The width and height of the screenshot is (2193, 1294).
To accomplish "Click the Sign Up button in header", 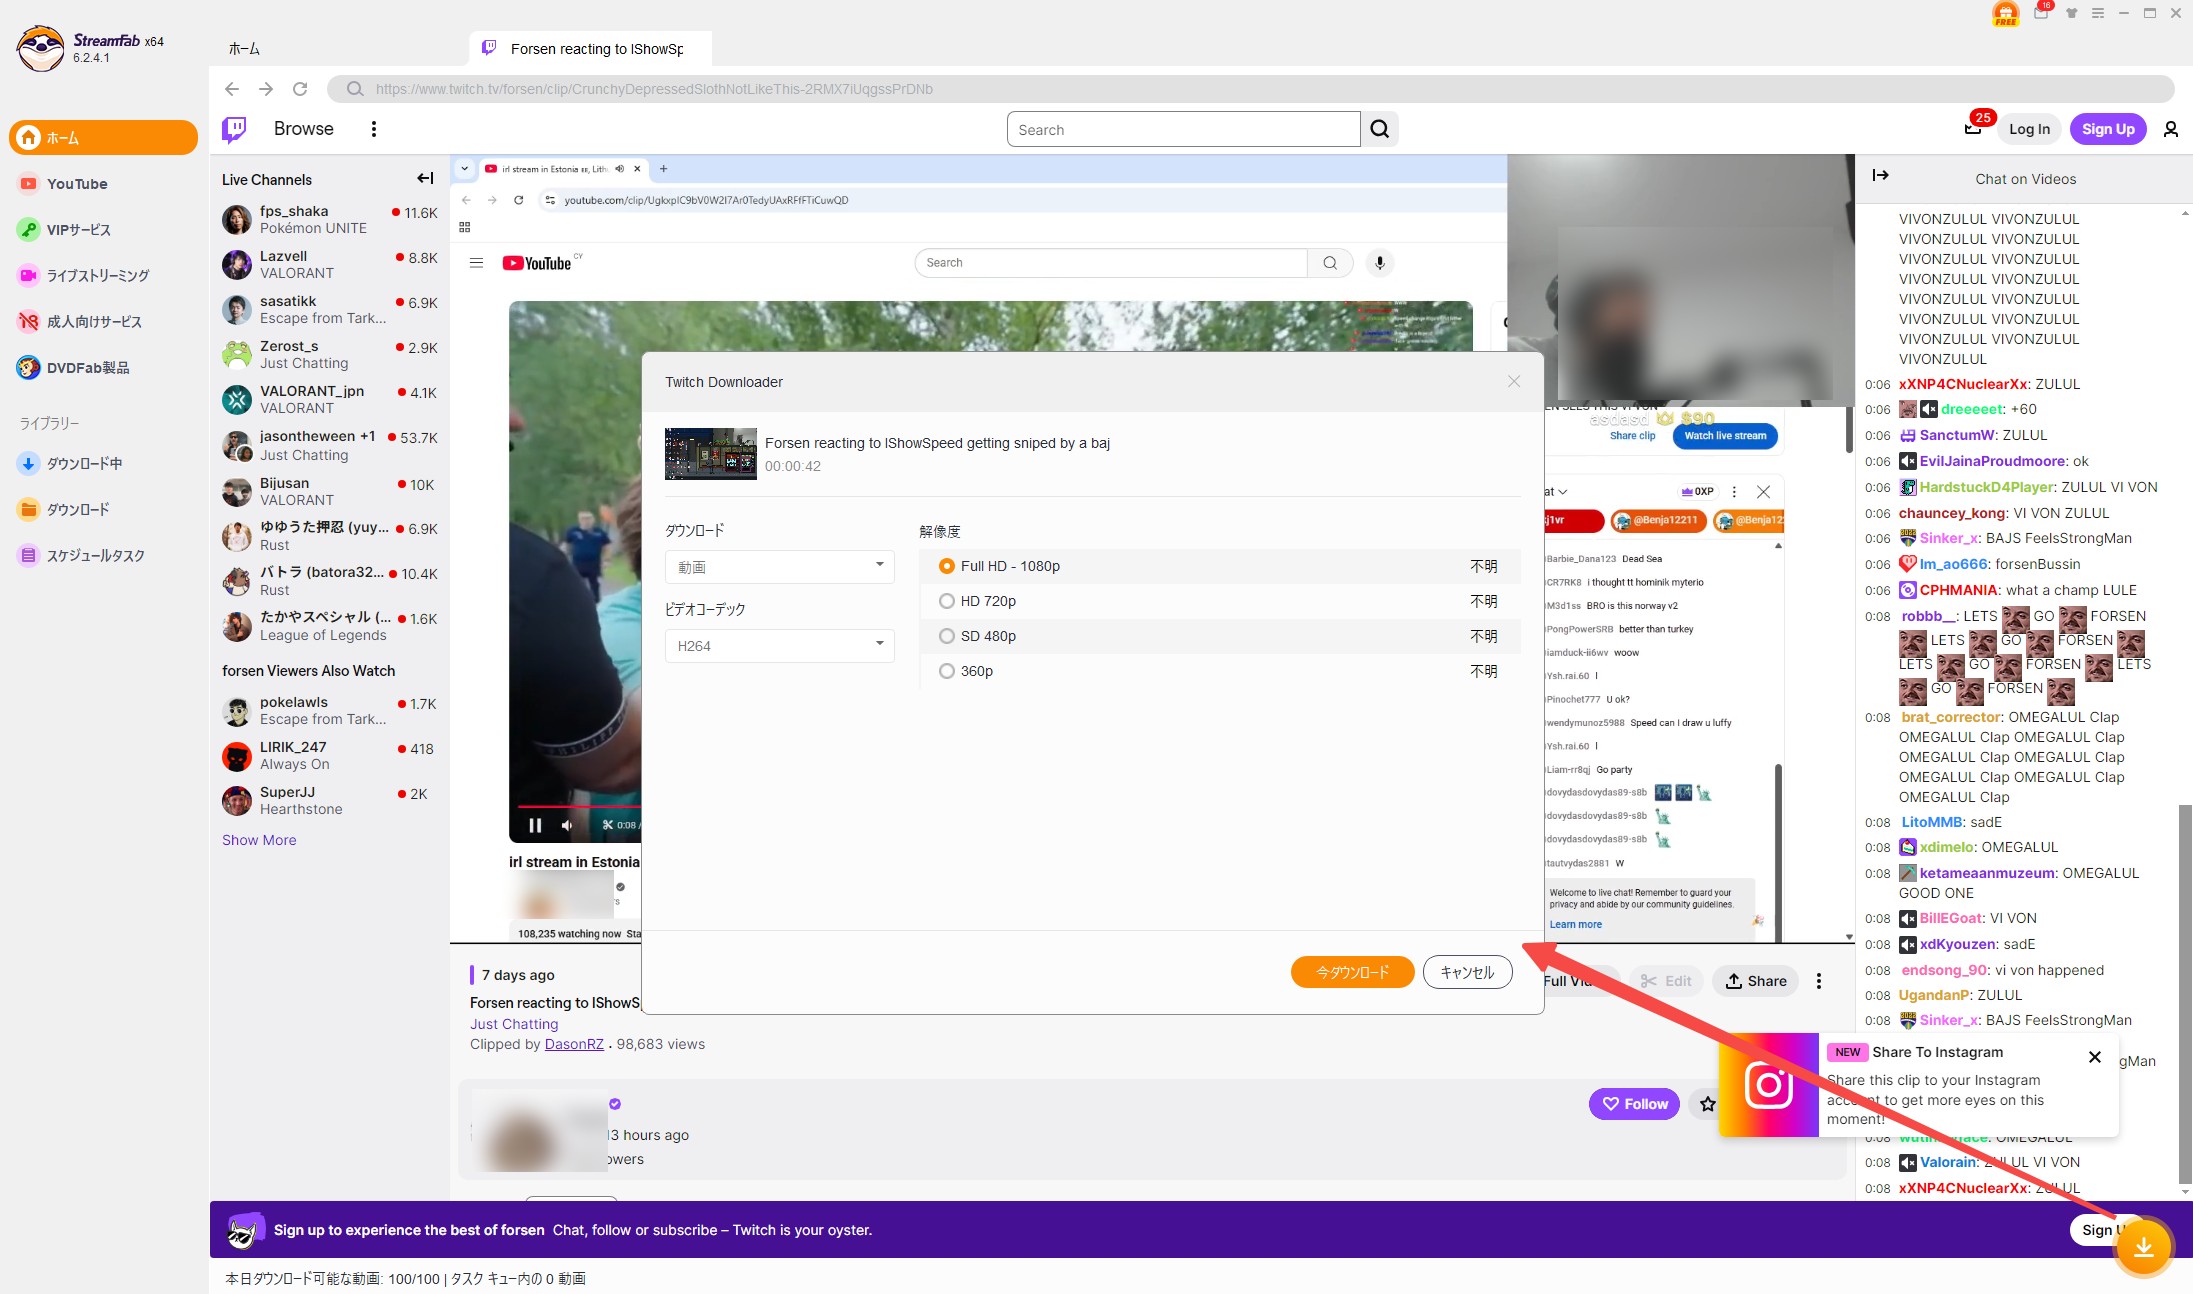I will tap(2108, 129).
